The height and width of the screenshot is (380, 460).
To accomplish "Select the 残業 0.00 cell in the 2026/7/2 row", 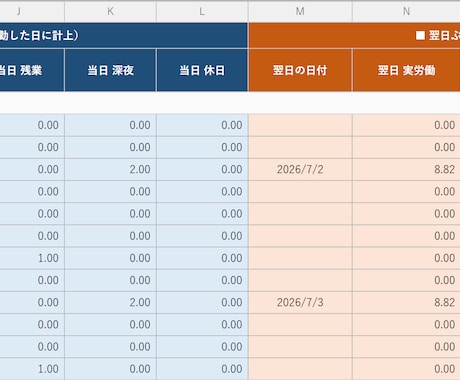I will pyautogui.click(x=32, y=169).
